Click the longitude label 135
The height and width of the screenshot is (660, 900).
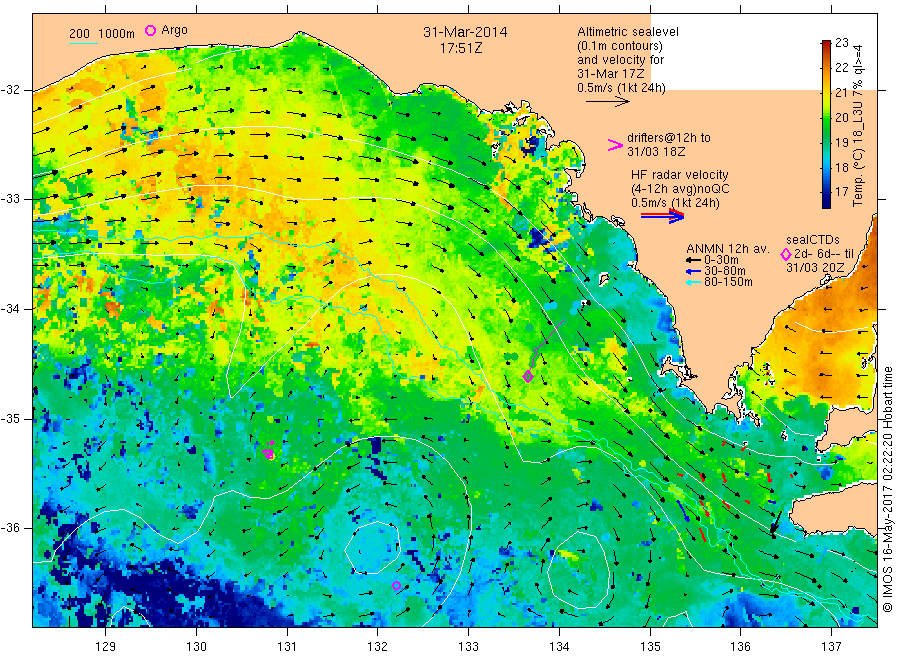pyautogui.click(x=650, y=646)
